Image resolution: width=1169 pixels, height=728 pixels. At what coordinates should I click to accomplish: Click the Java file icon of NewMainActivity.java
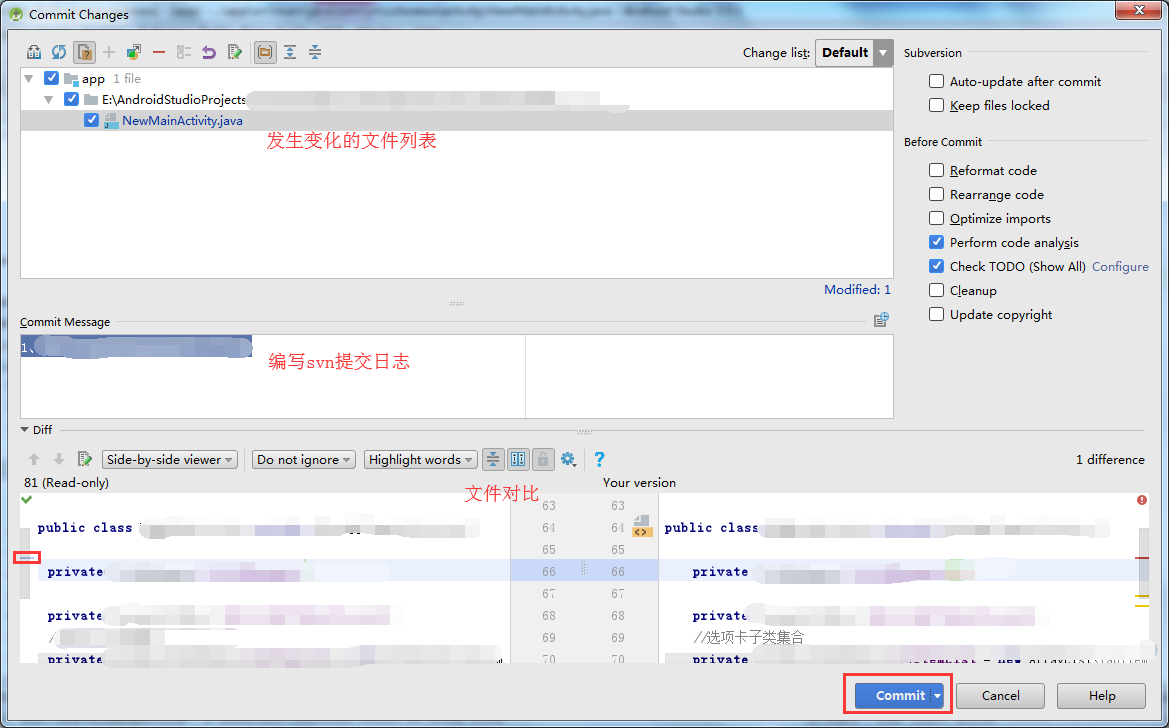click(110, 121)
